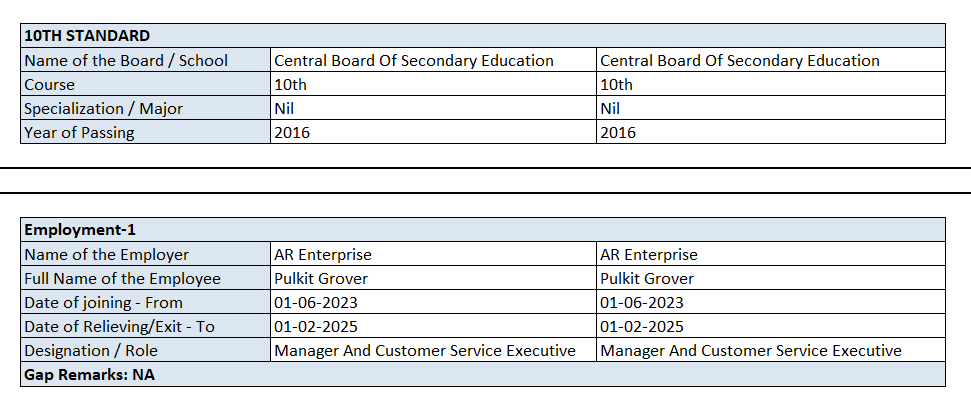Select the rightmost column '2016' year cell
971x407 pixels.
tap(618, 132)
